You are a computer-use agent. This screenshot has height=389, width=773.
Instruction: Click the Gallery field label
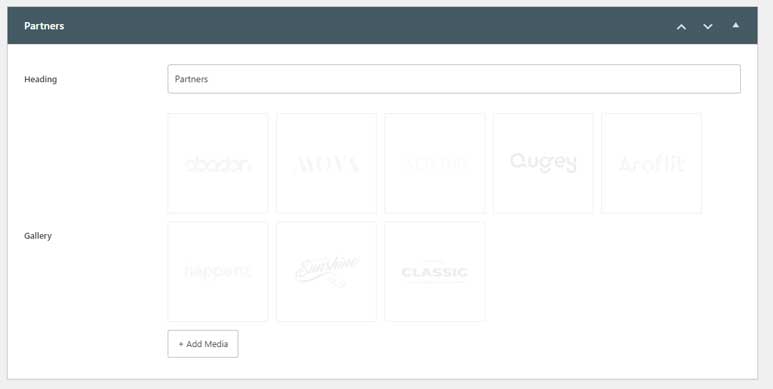pos(38,236)
